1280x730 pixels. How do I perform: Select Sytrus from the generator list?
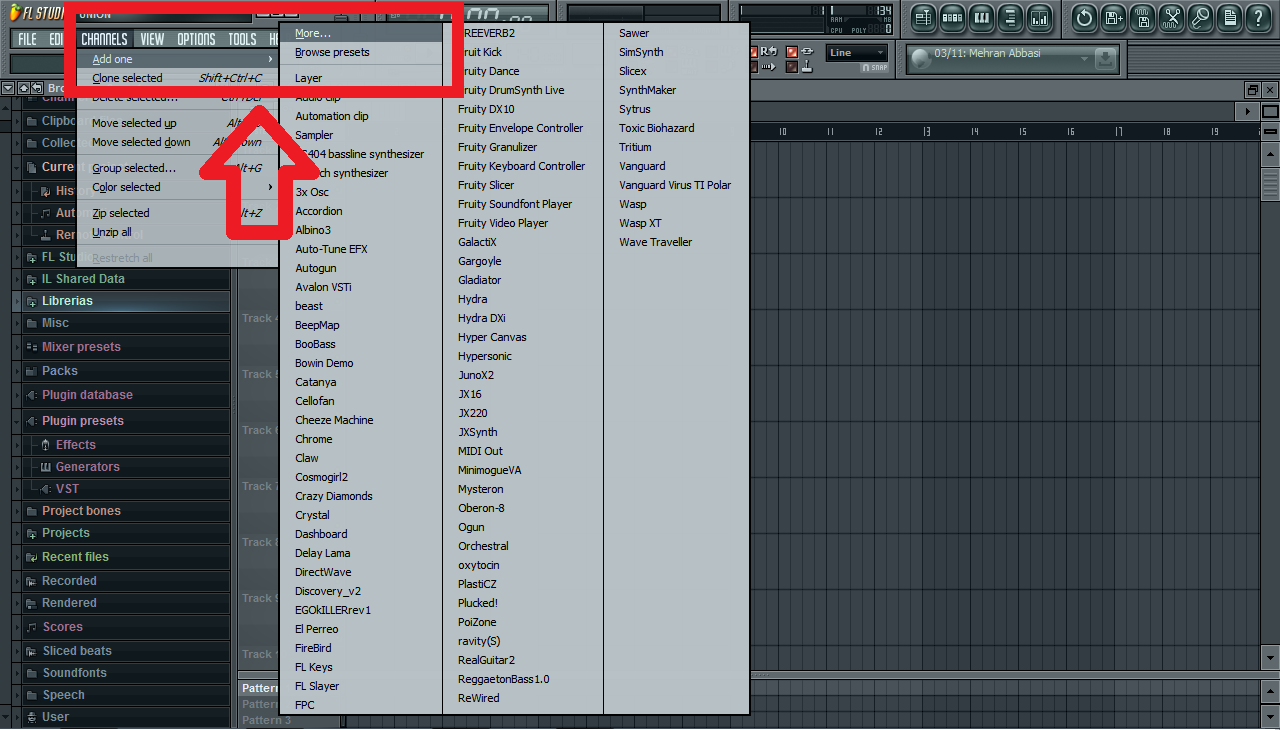tap(676, 109)
